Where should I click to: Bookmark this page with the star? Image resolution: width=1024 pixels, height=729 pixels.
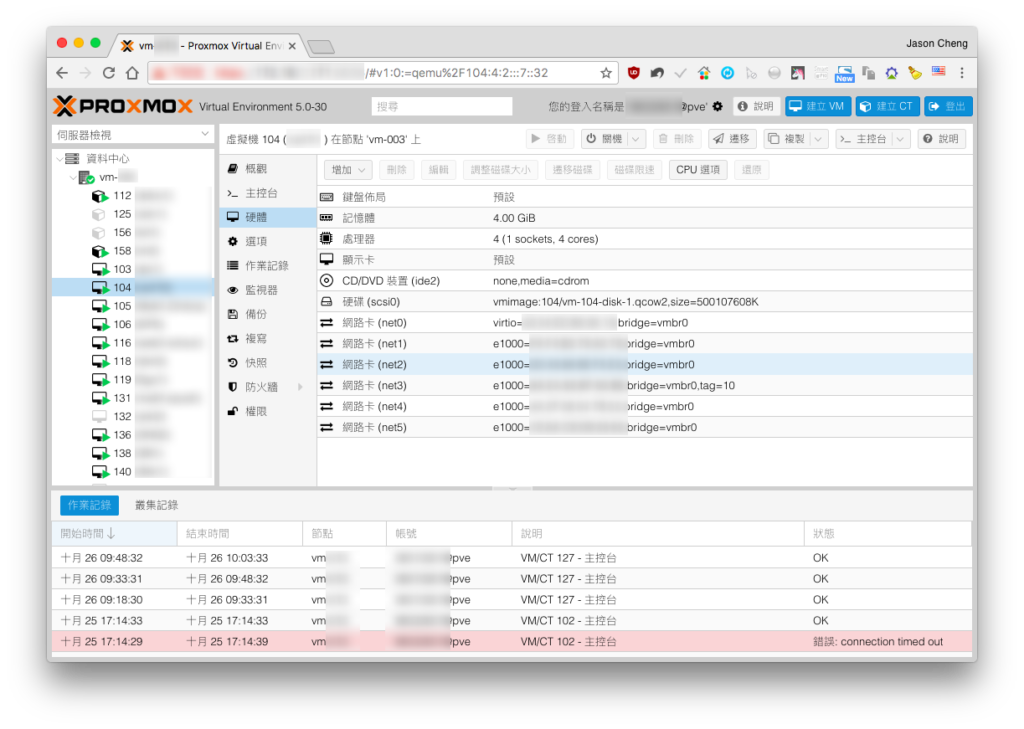coord(606,73)
